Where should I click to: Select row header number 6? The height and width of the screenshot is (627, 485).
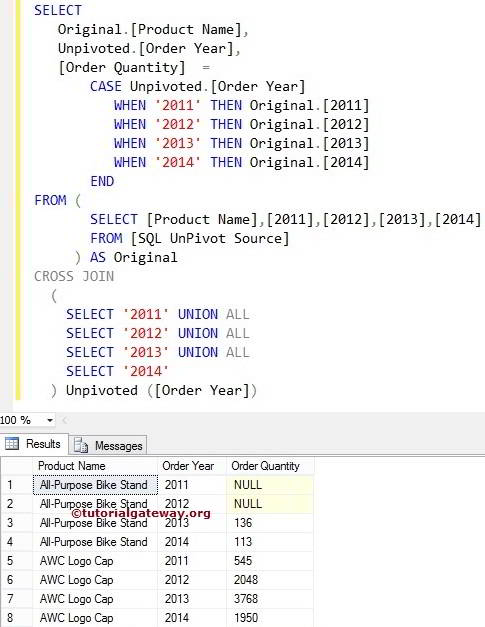click(16, 580)
